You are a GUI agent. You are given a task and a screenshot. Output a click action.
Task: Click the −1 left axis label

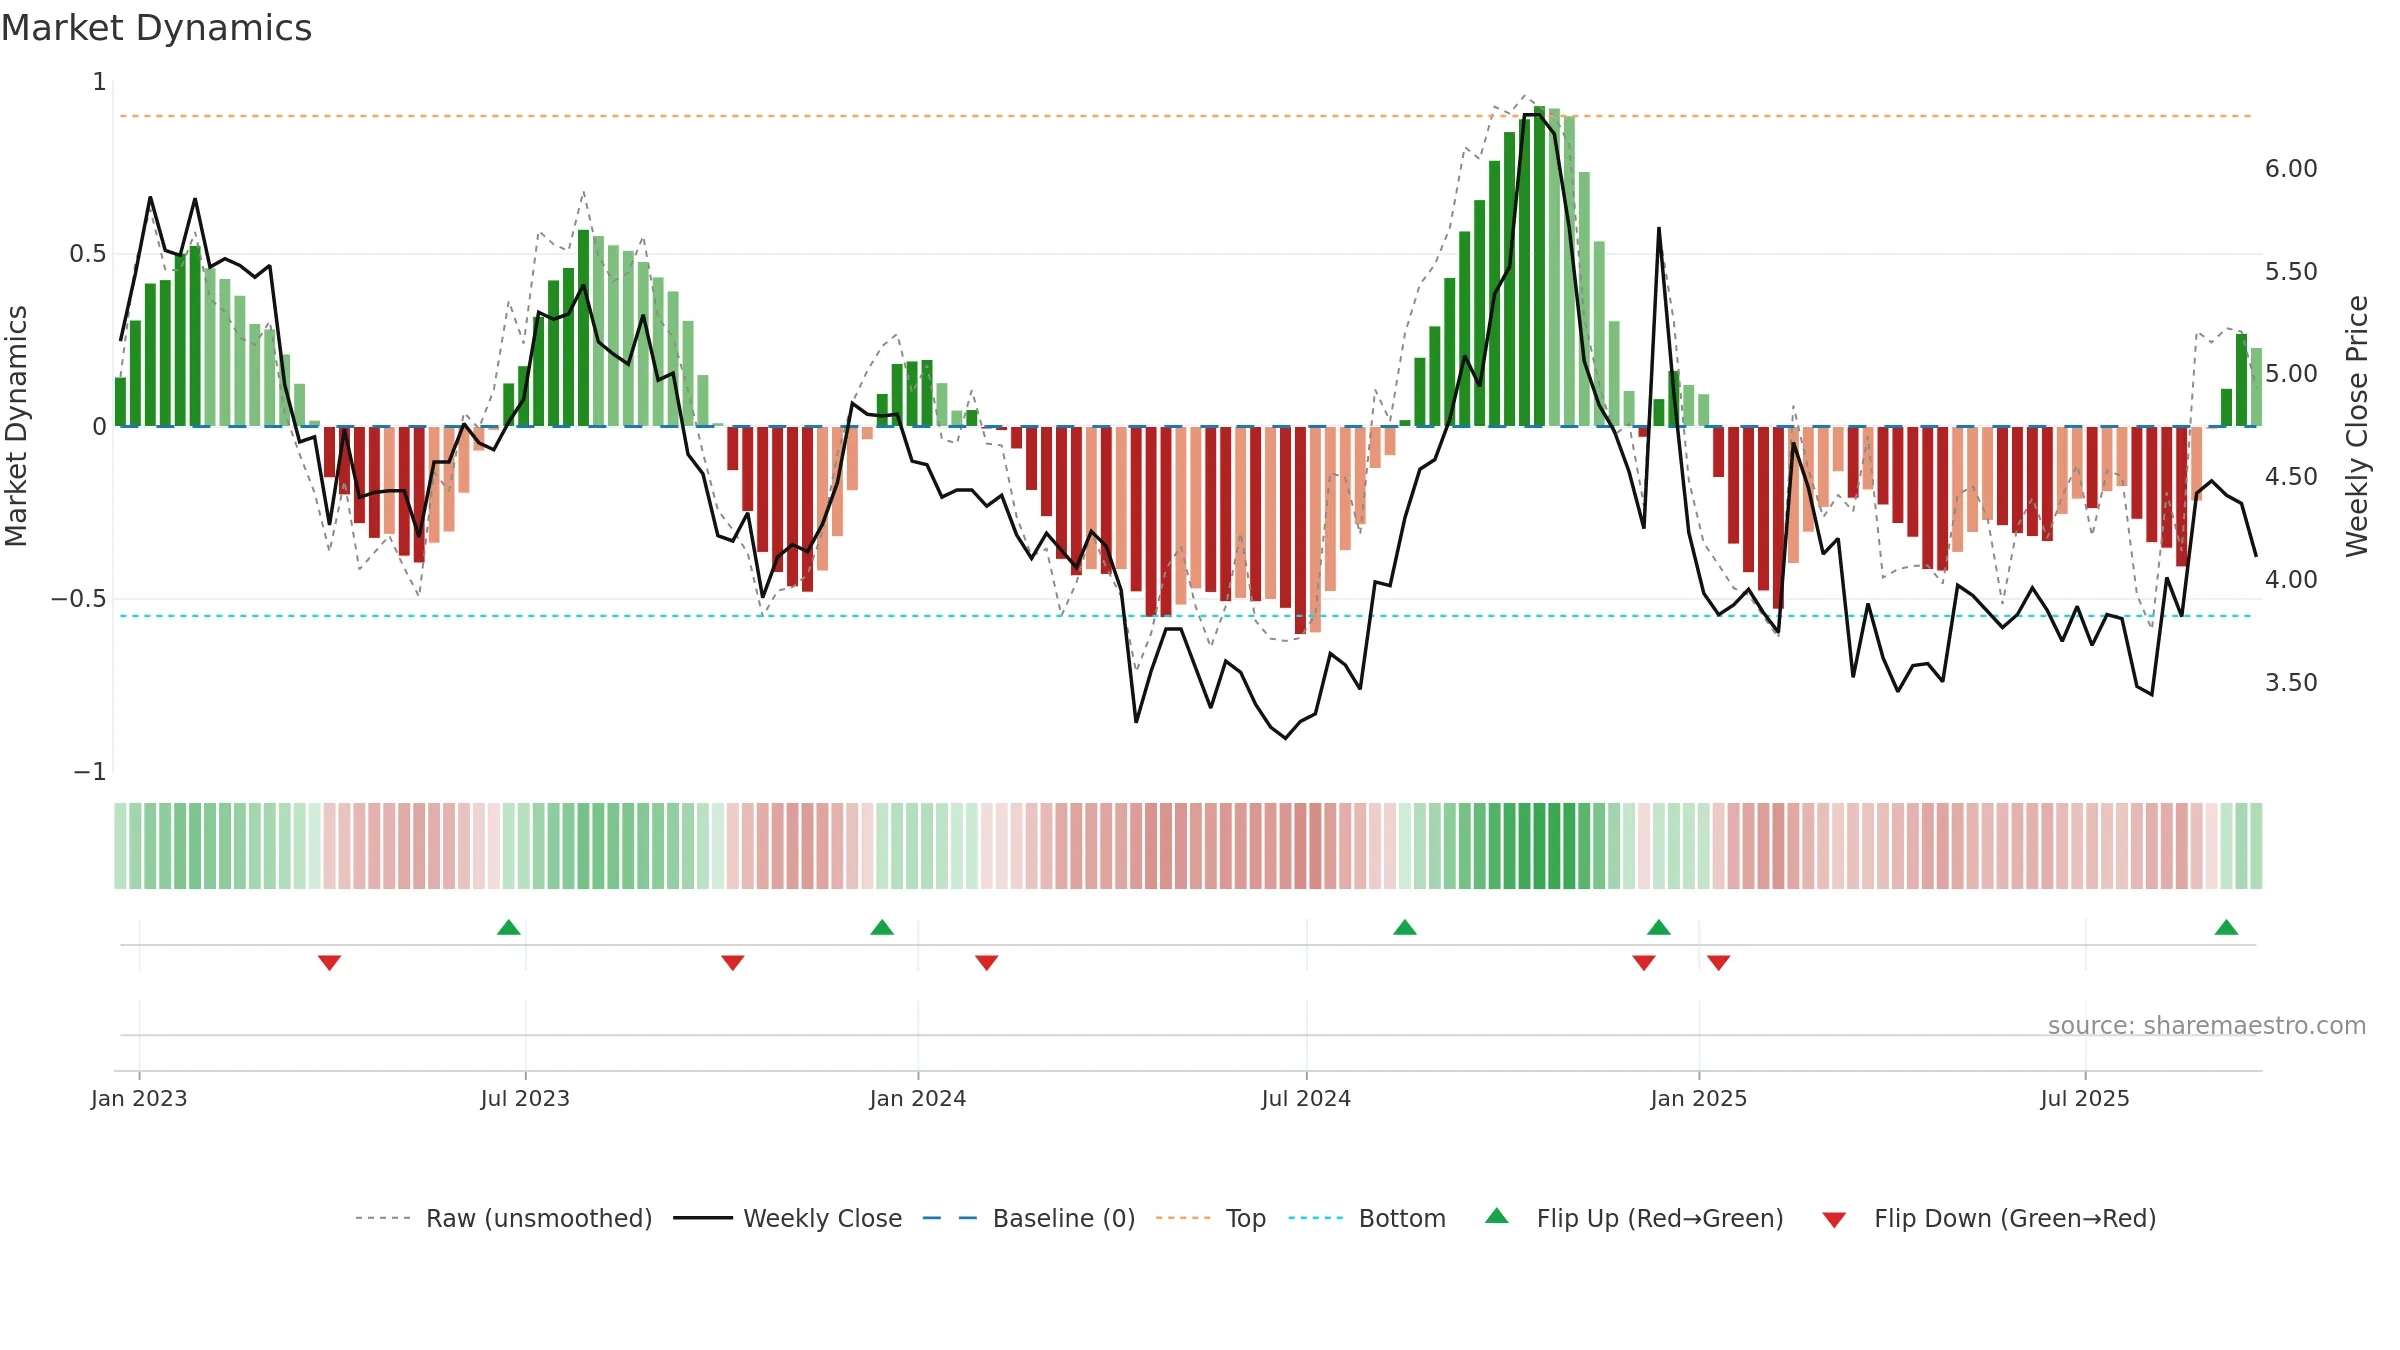89,772
